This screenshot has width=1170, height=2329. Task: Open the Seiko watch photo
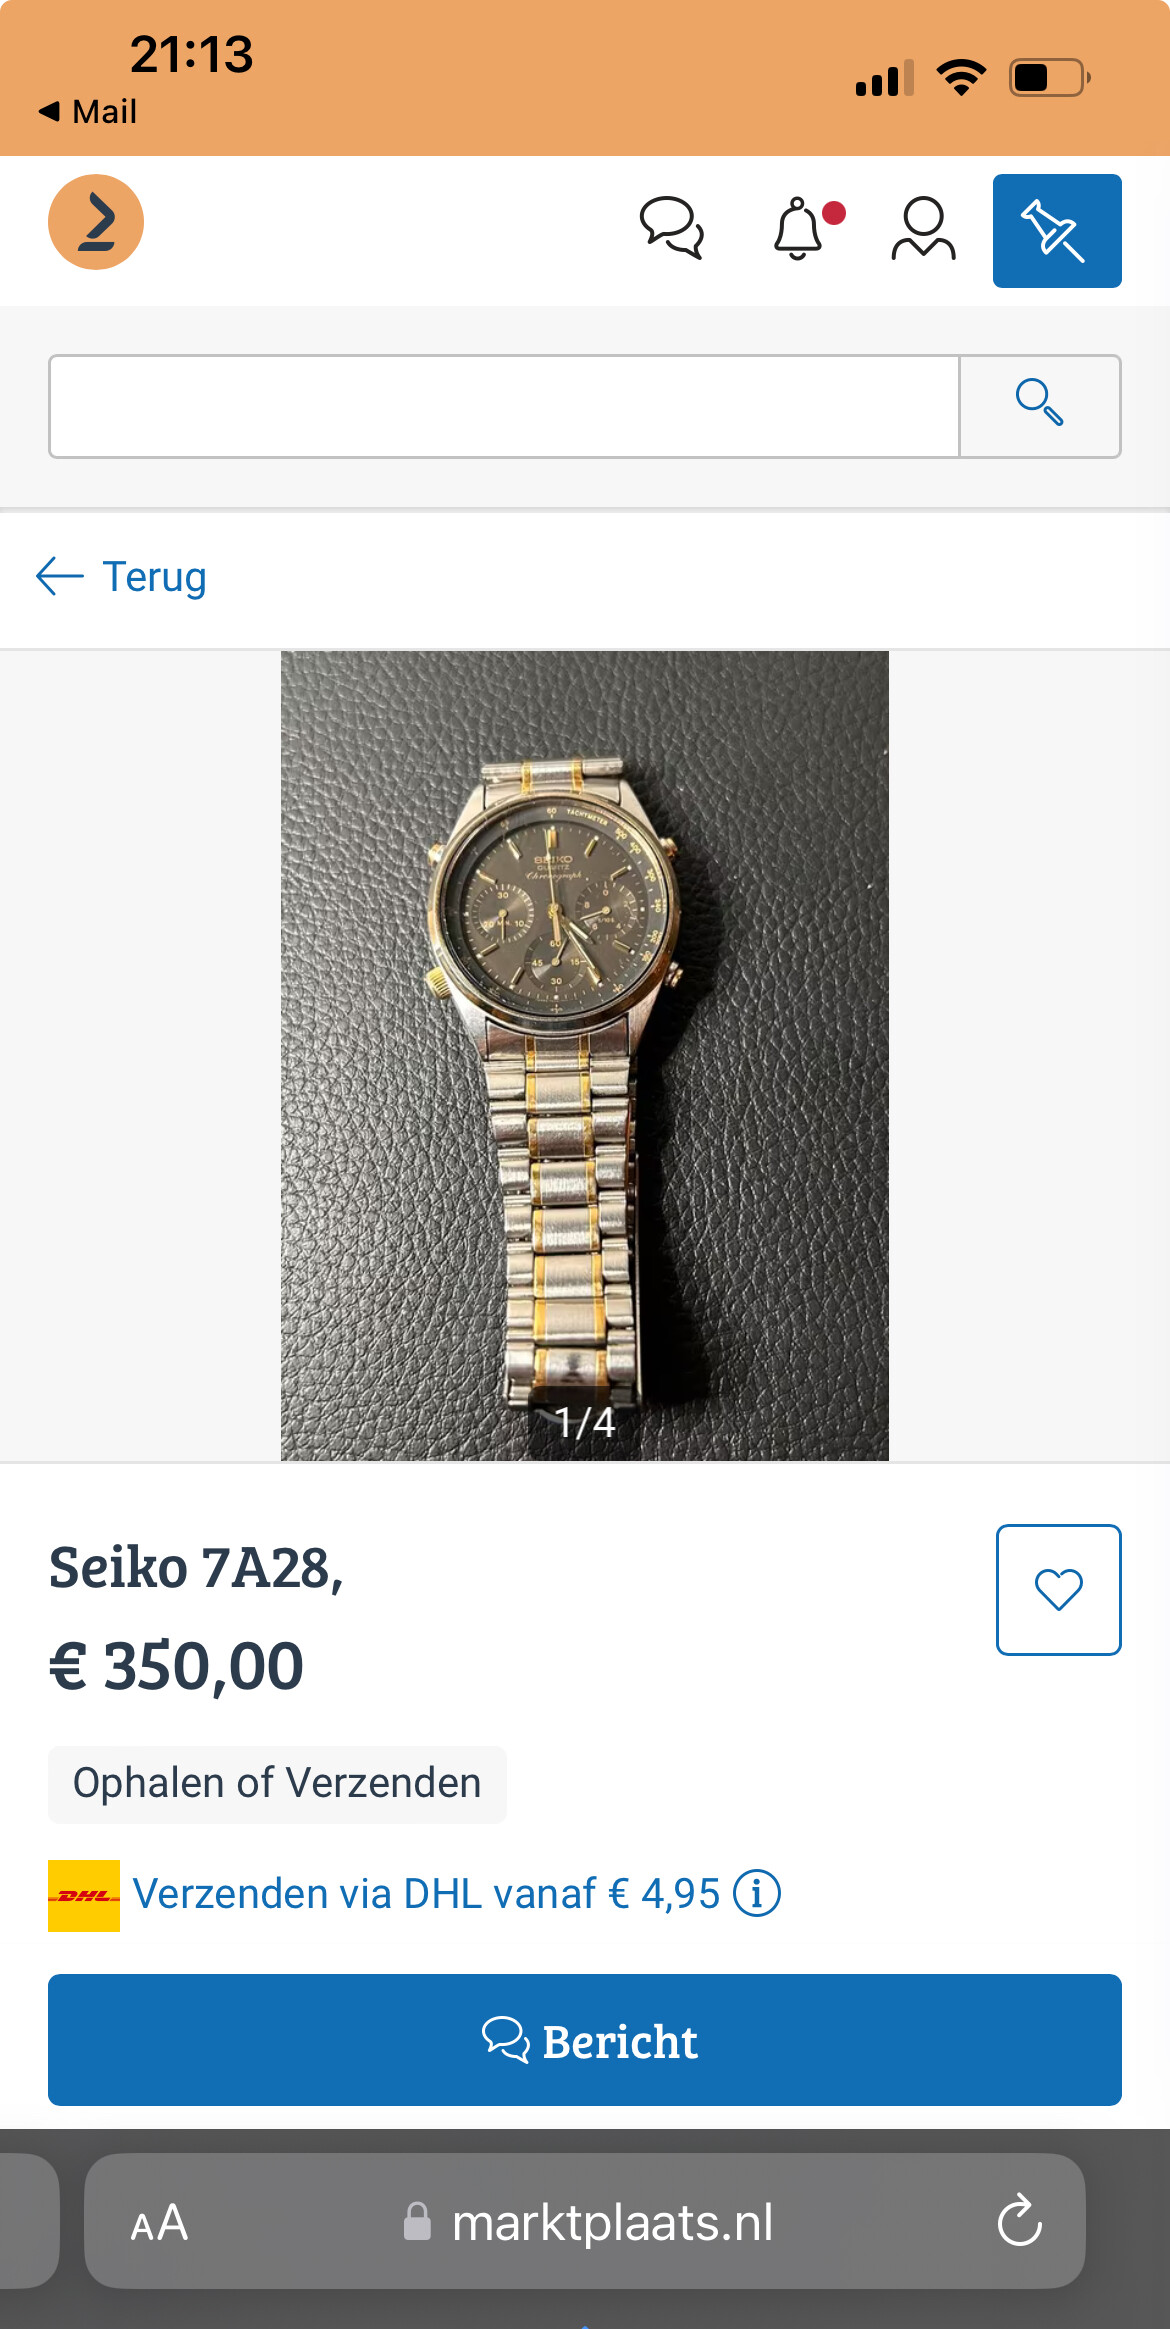pos(584,1055)
